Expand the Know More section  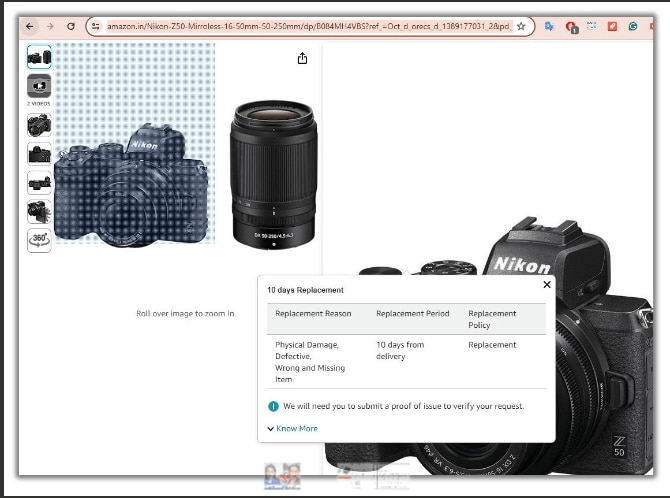296,428
